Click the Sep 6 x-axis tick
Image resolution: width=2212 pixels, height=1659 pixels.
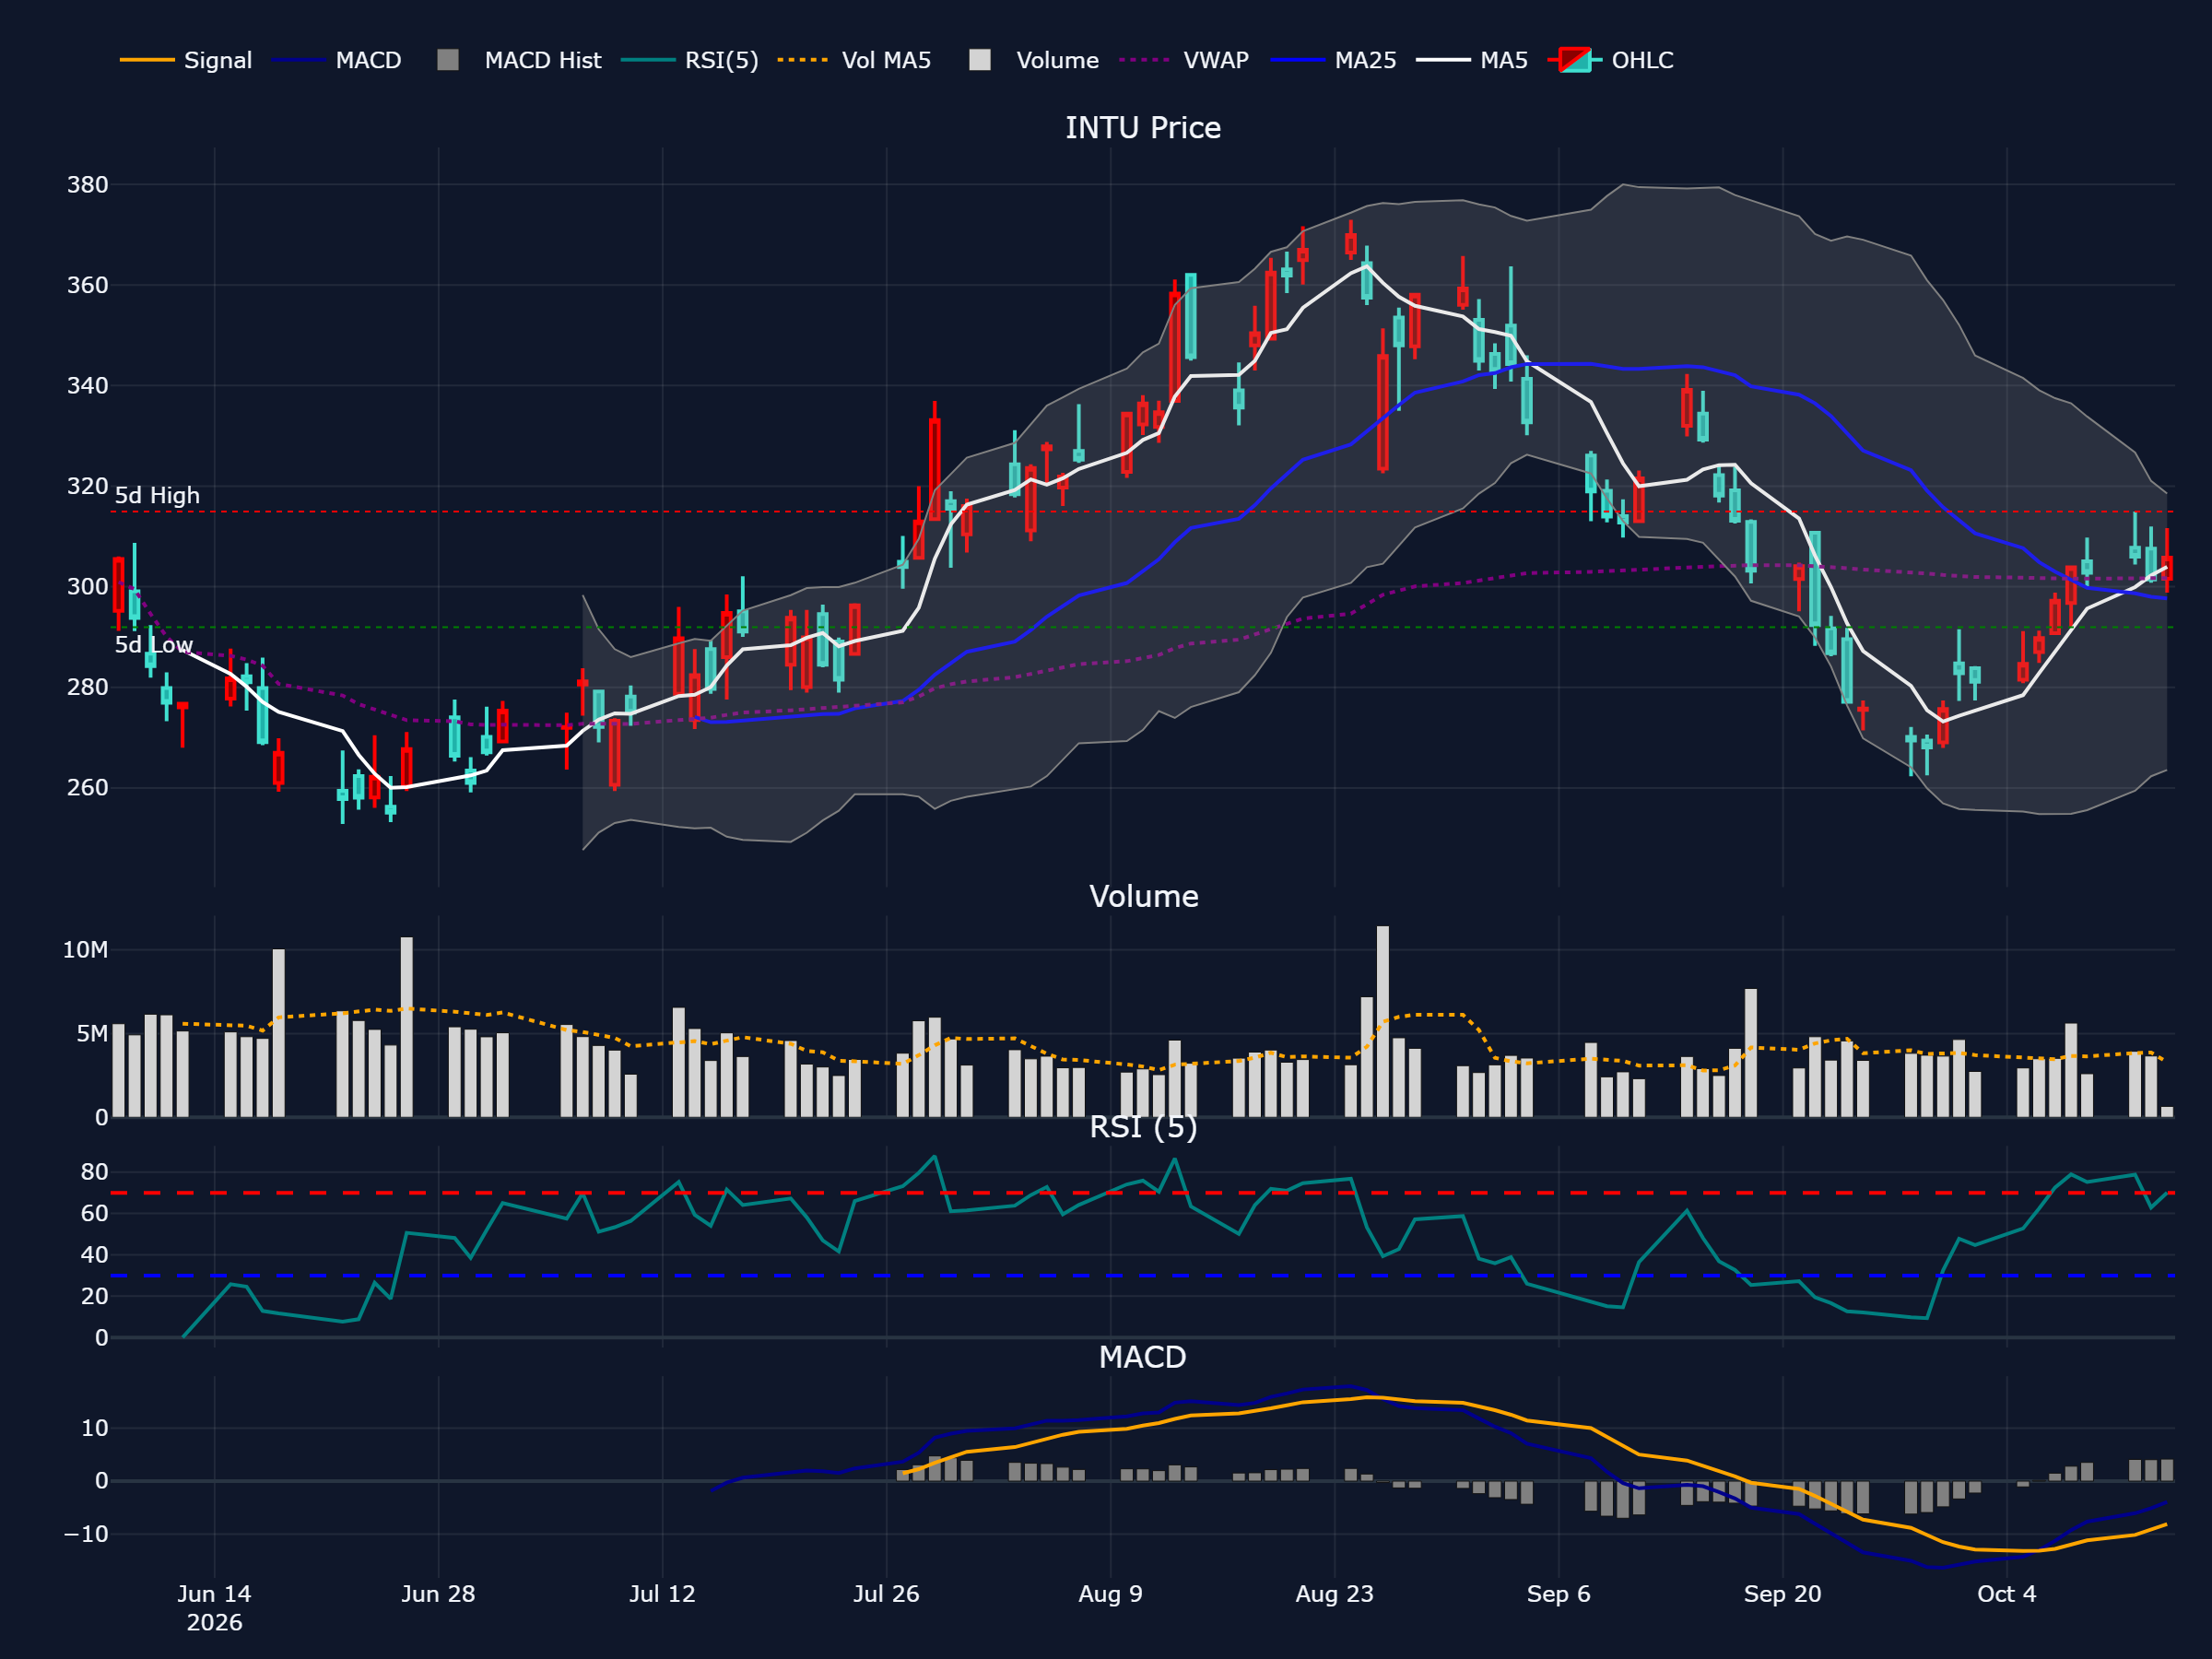1558,1594
